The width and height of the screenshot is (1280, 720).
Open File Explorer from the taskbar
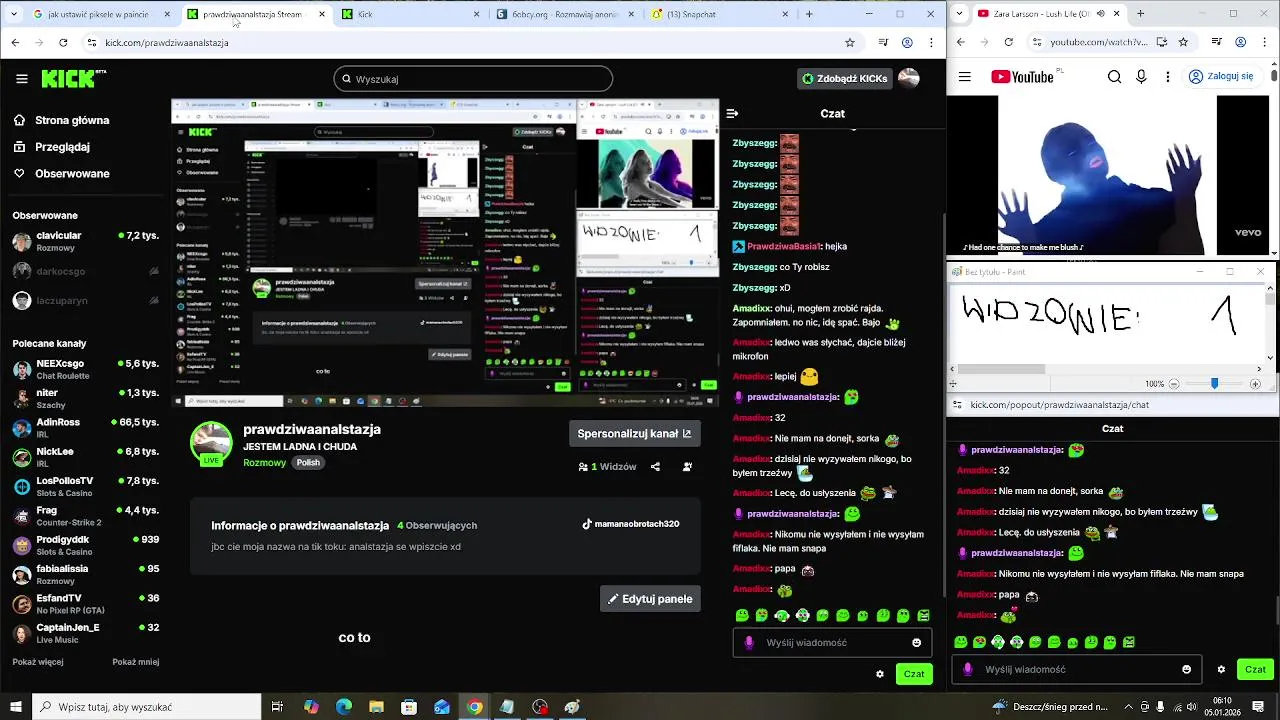tap(377, 707)
